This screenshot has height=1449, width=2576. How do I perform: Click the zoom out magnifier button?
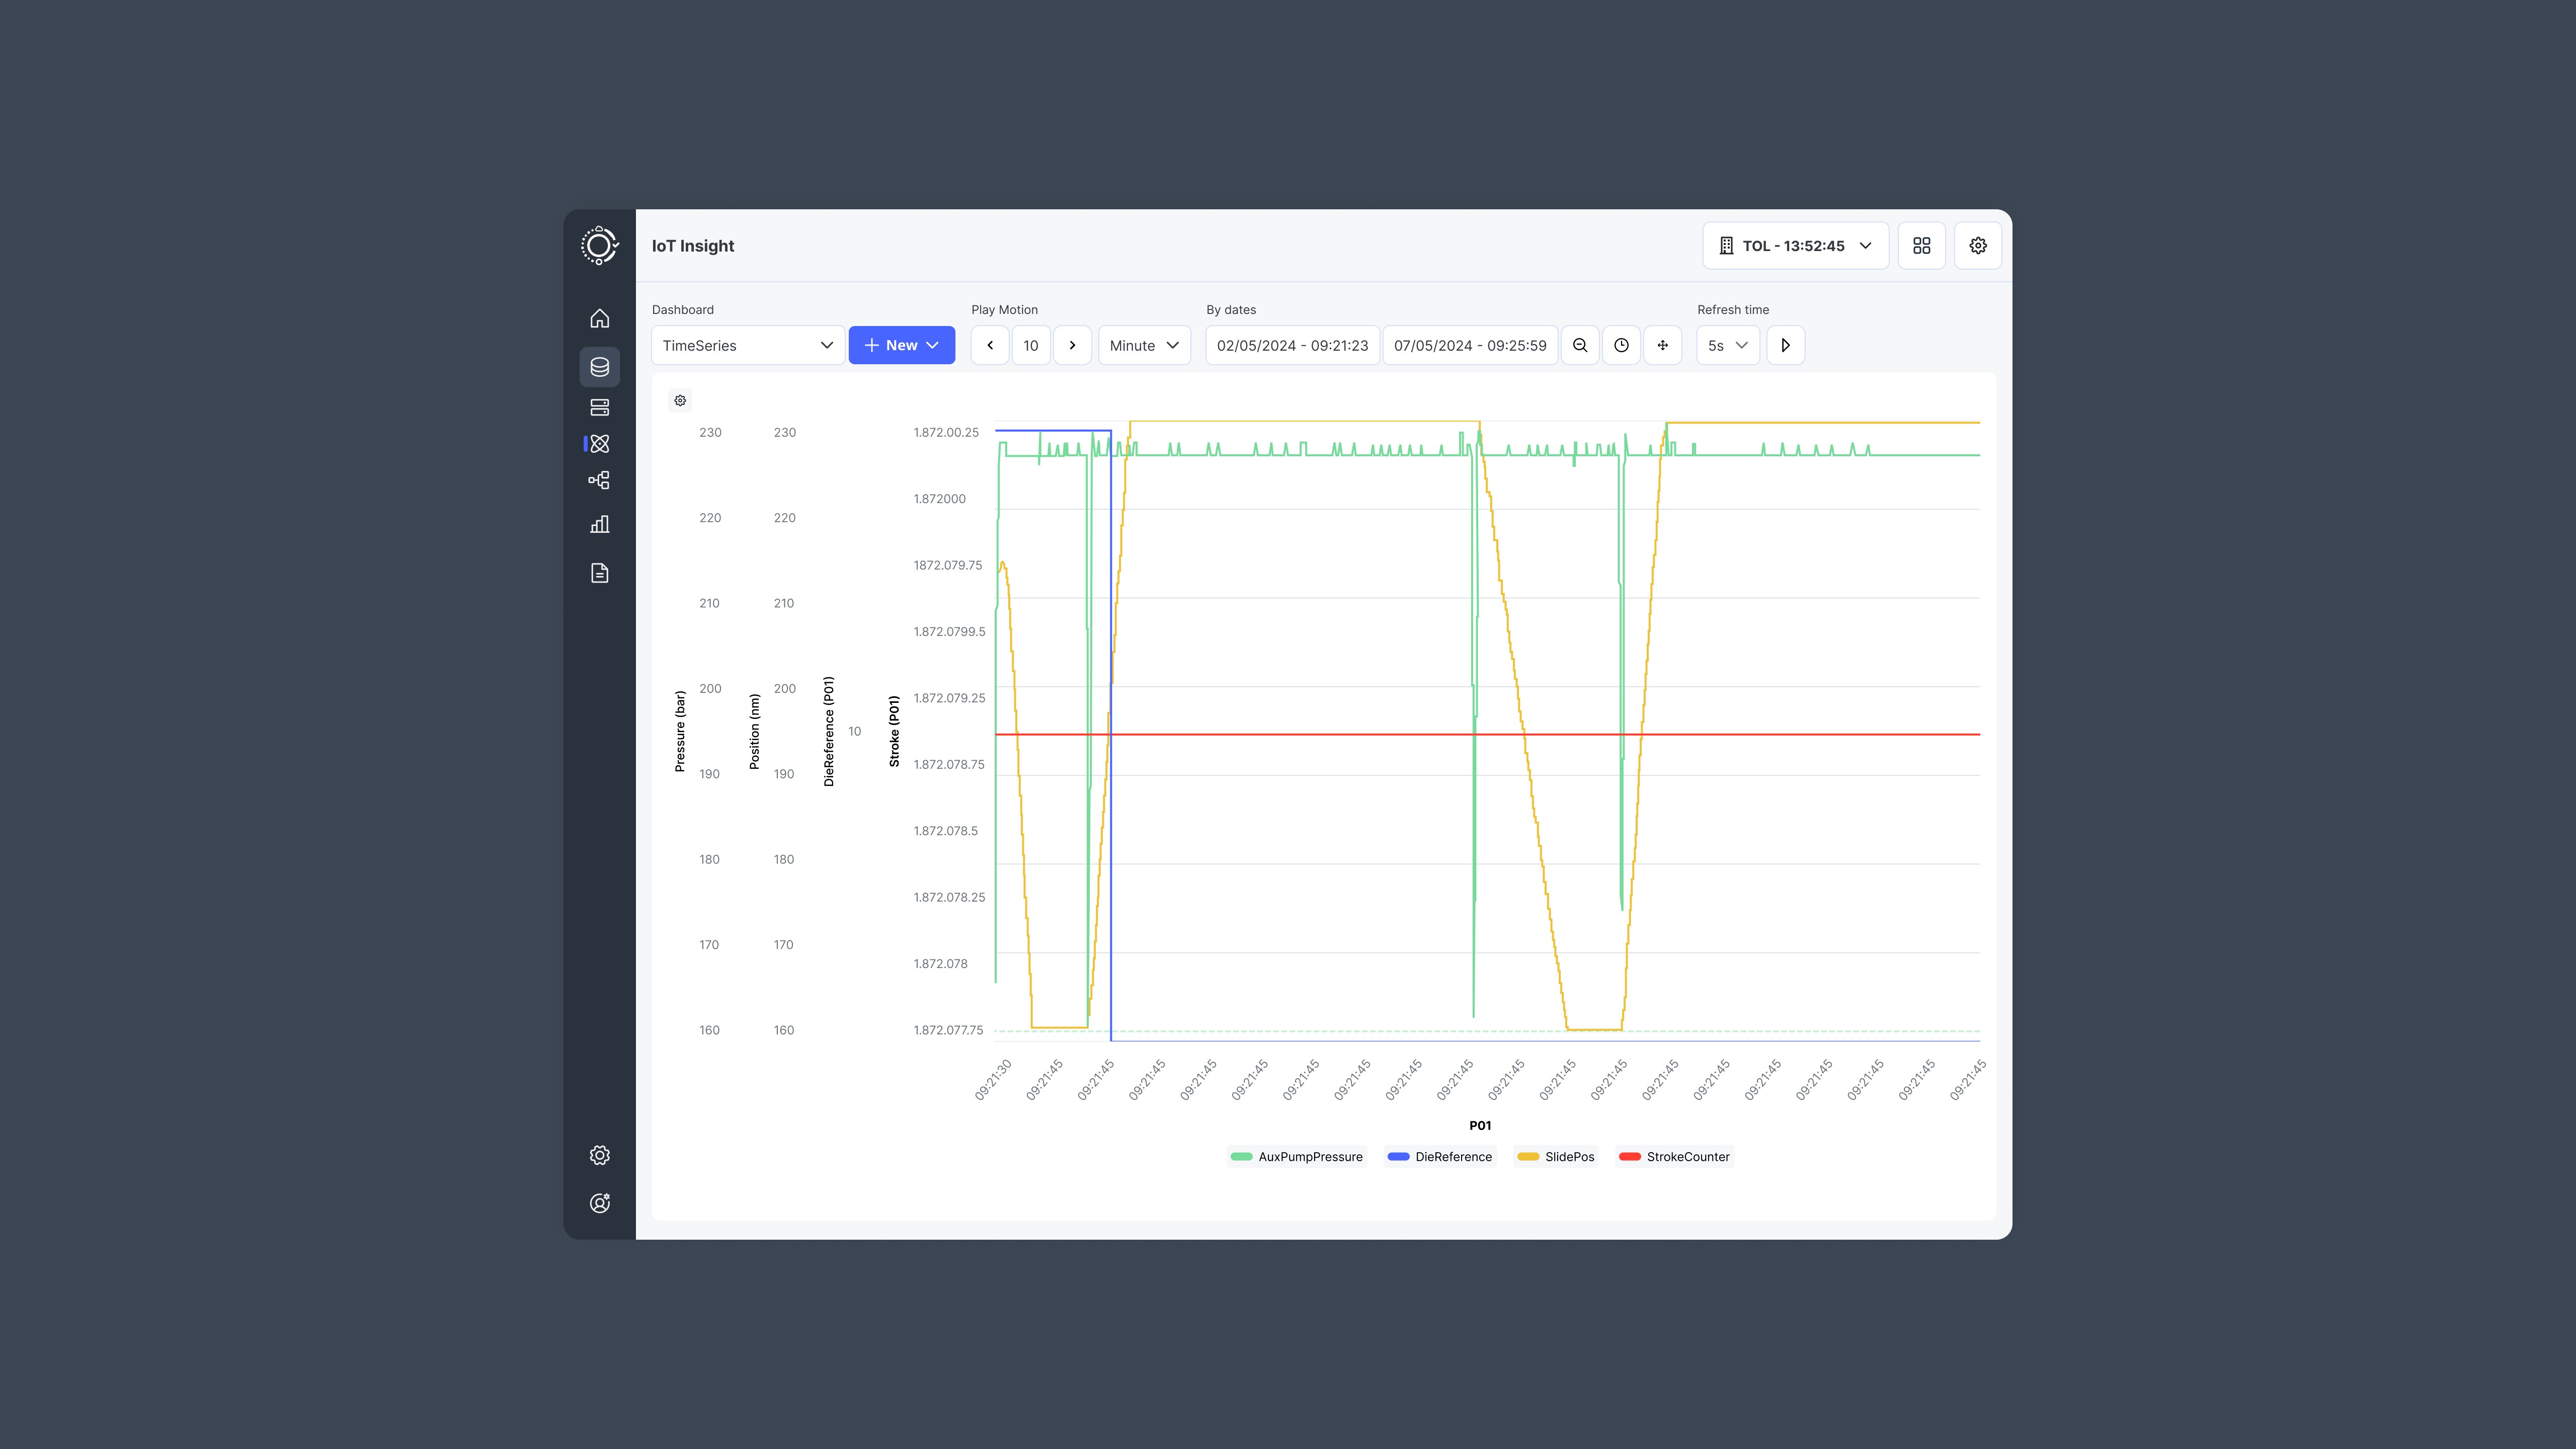coord(1580,345)
